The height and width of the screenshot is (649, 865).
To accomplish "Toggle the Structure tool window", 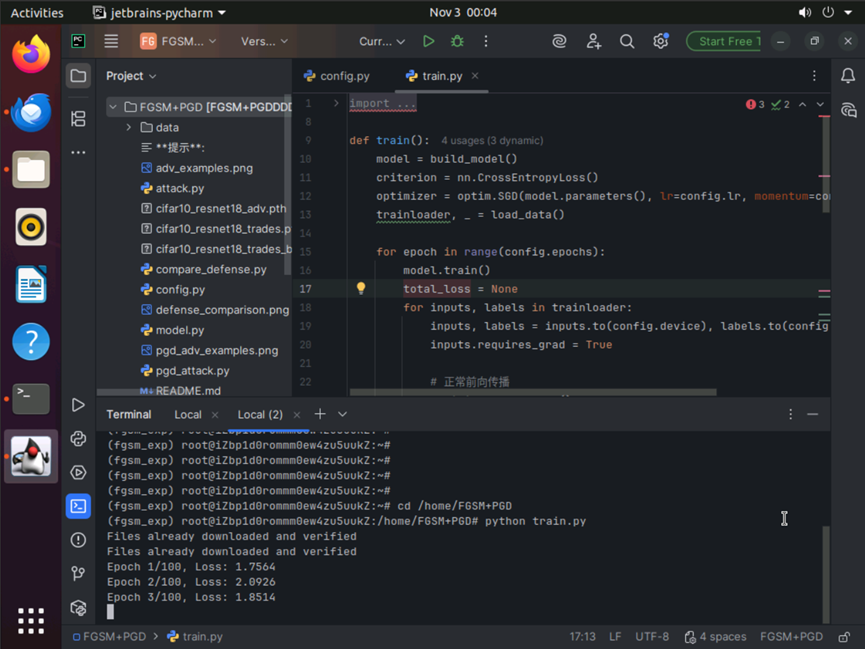I will (78, 119).
